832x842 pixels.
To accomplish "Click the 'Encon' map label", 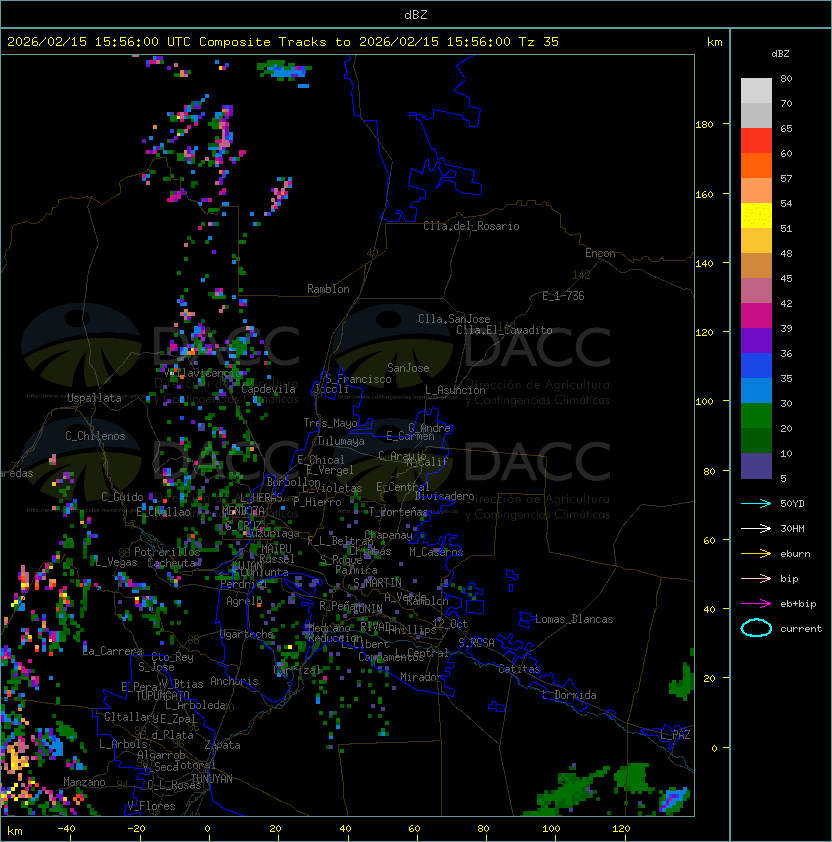I will (600, 253).
